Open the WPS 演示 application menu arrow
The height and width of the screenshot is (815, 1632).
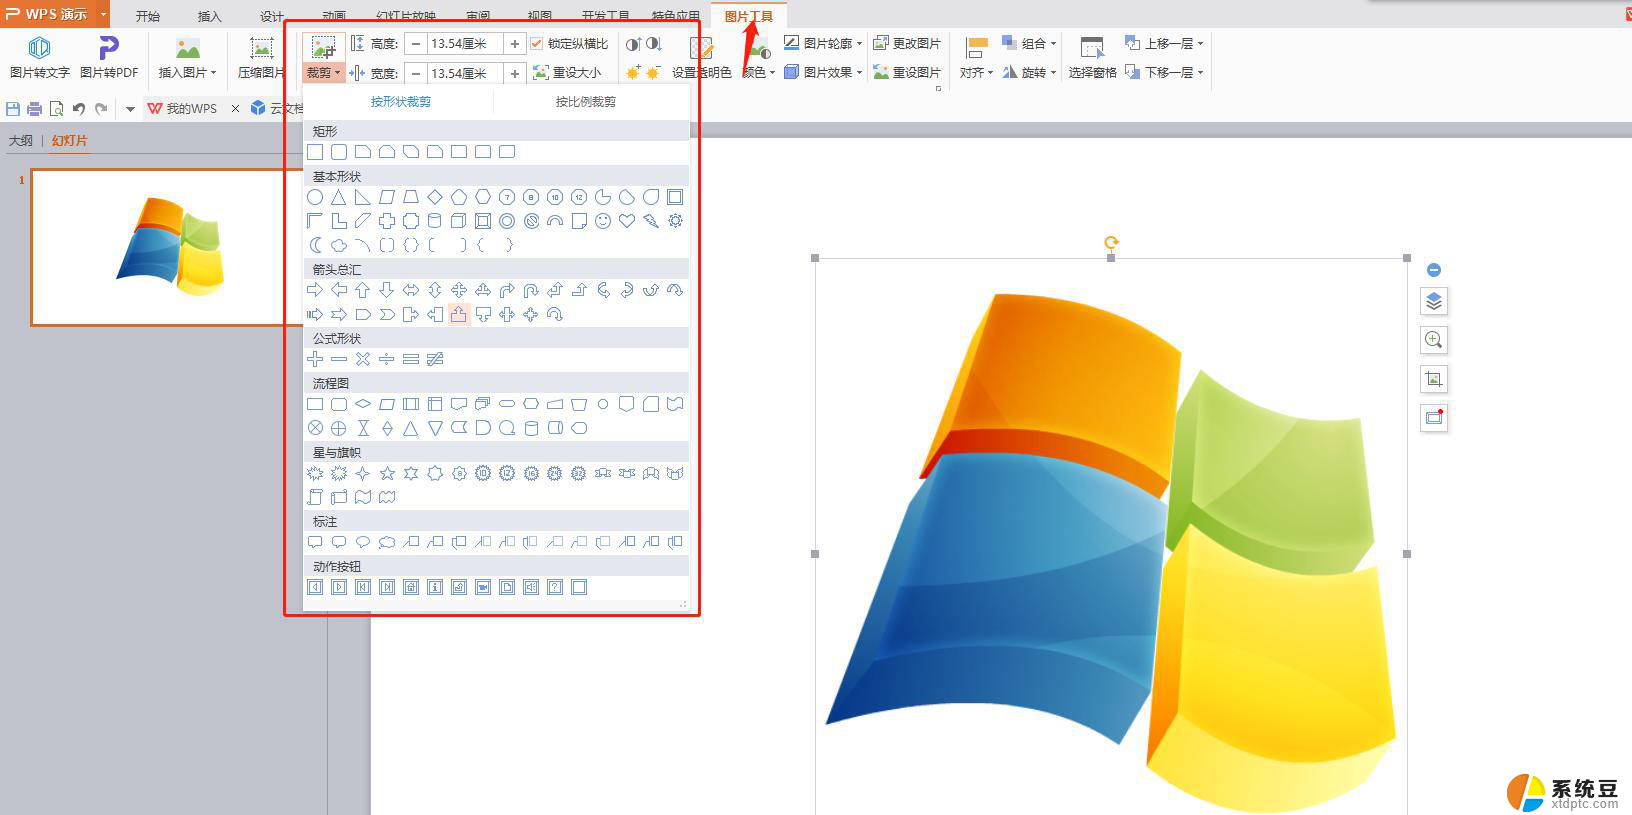[103, 14]
